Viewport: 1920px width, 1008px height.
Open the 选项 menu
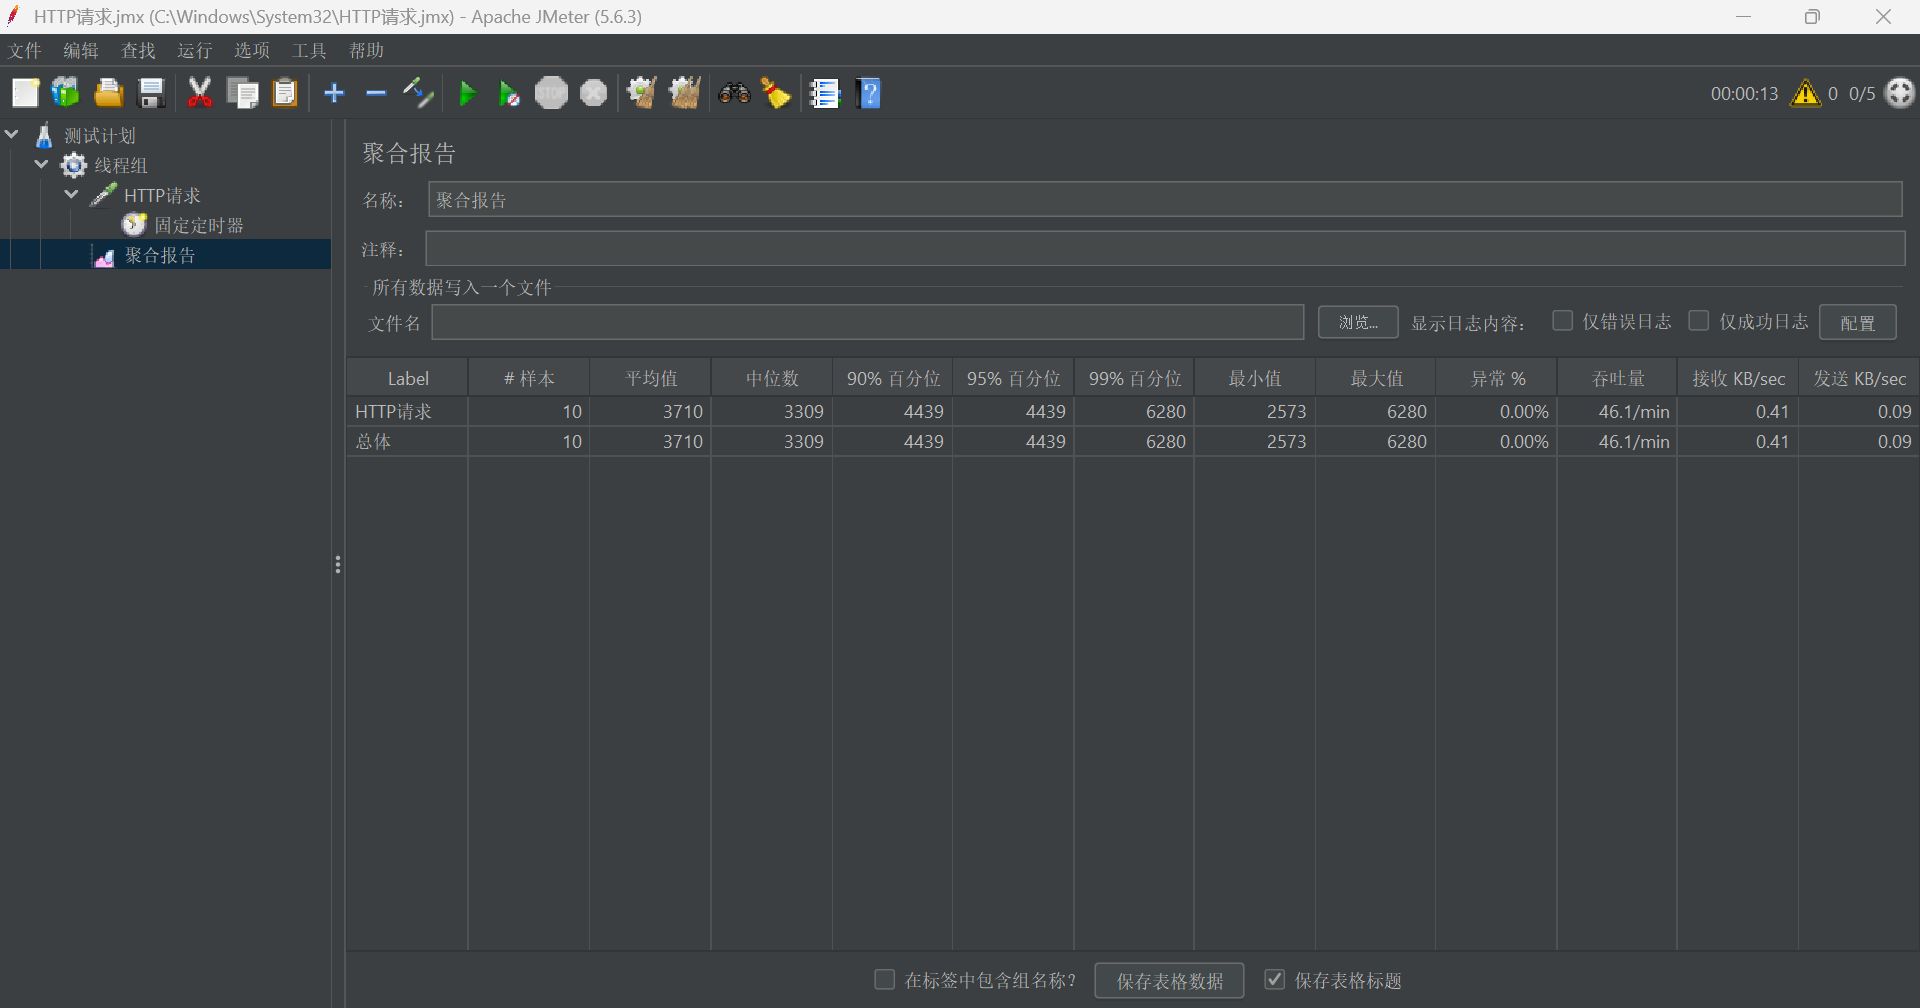coord(251,50)
